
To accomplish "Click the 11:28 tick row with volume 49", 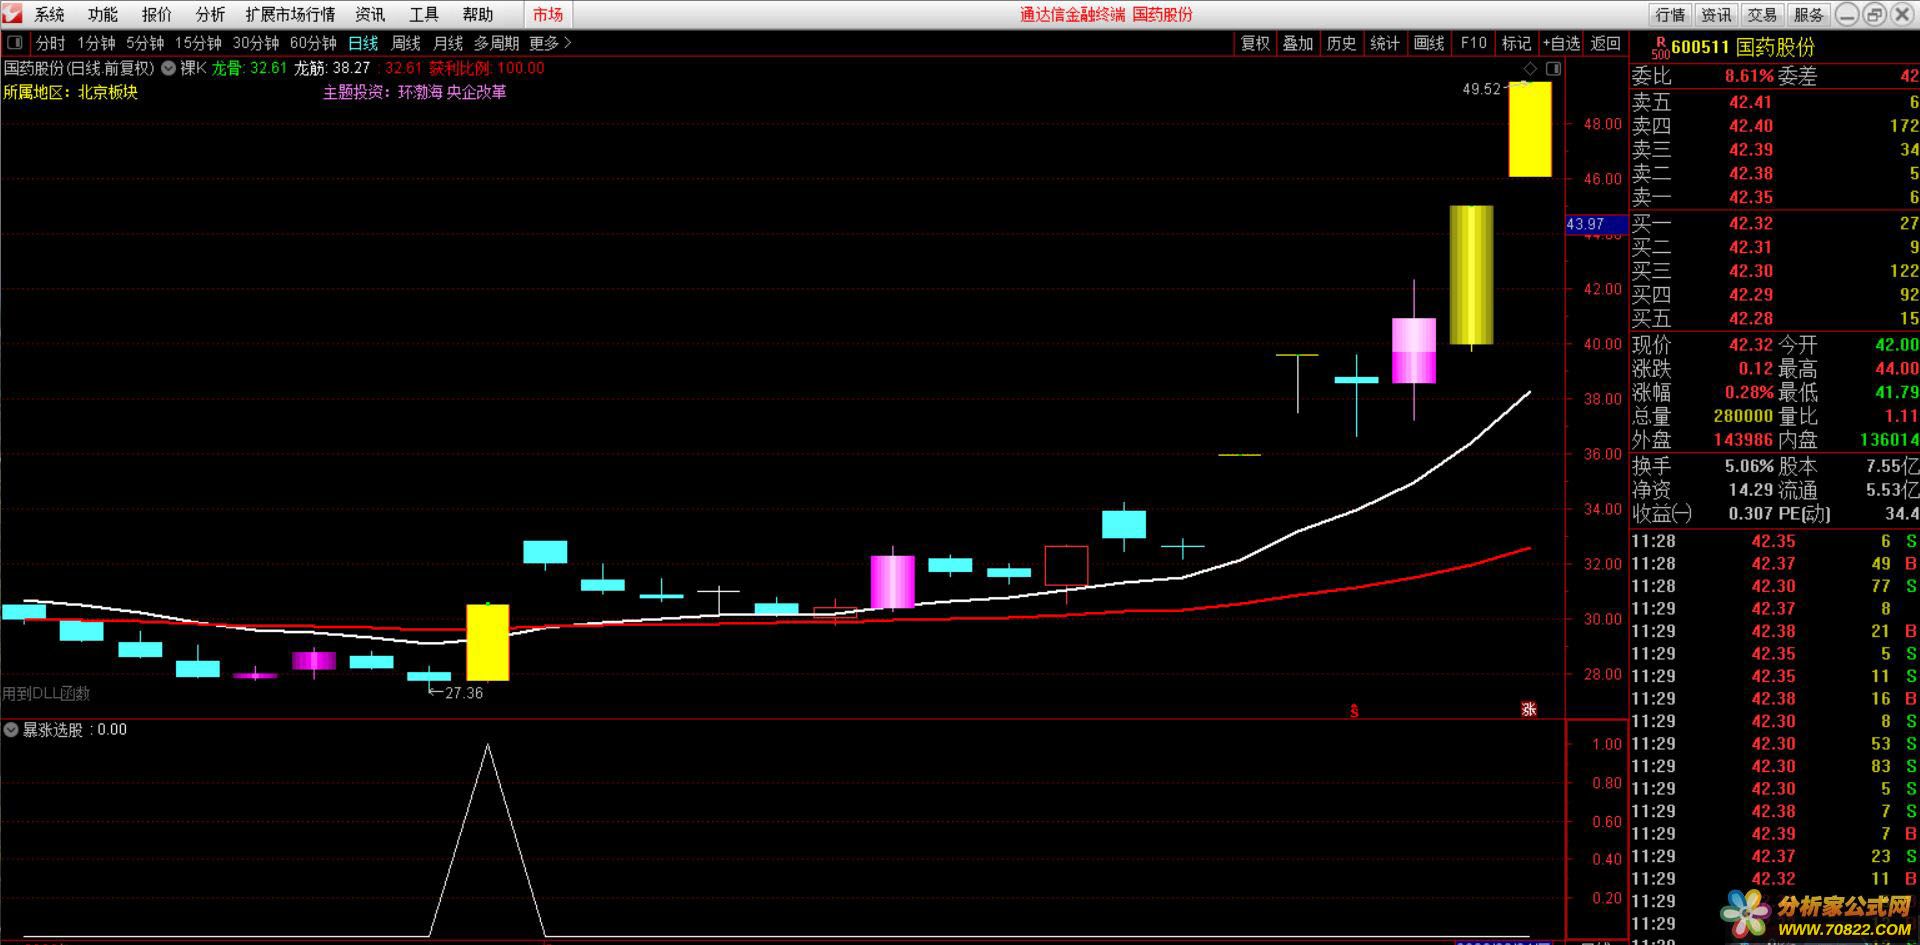I will click(x=1775, y=564).
